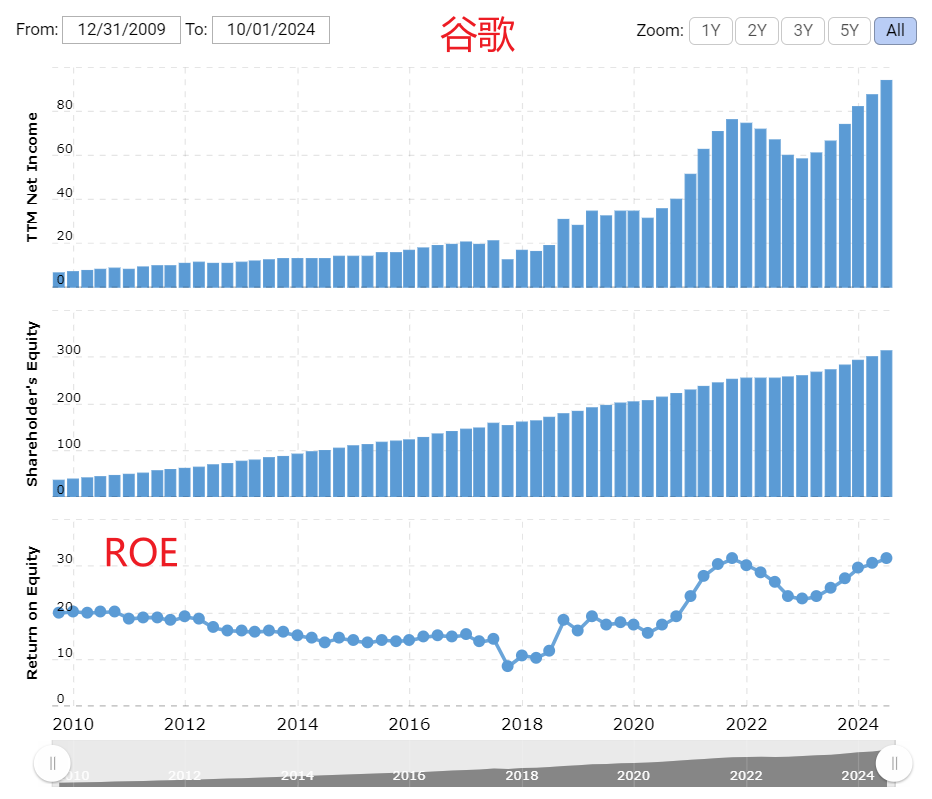Click the Shareholder's Equity axis title
The height and width of the screenshot is (799, 932).
pos(32,404)
